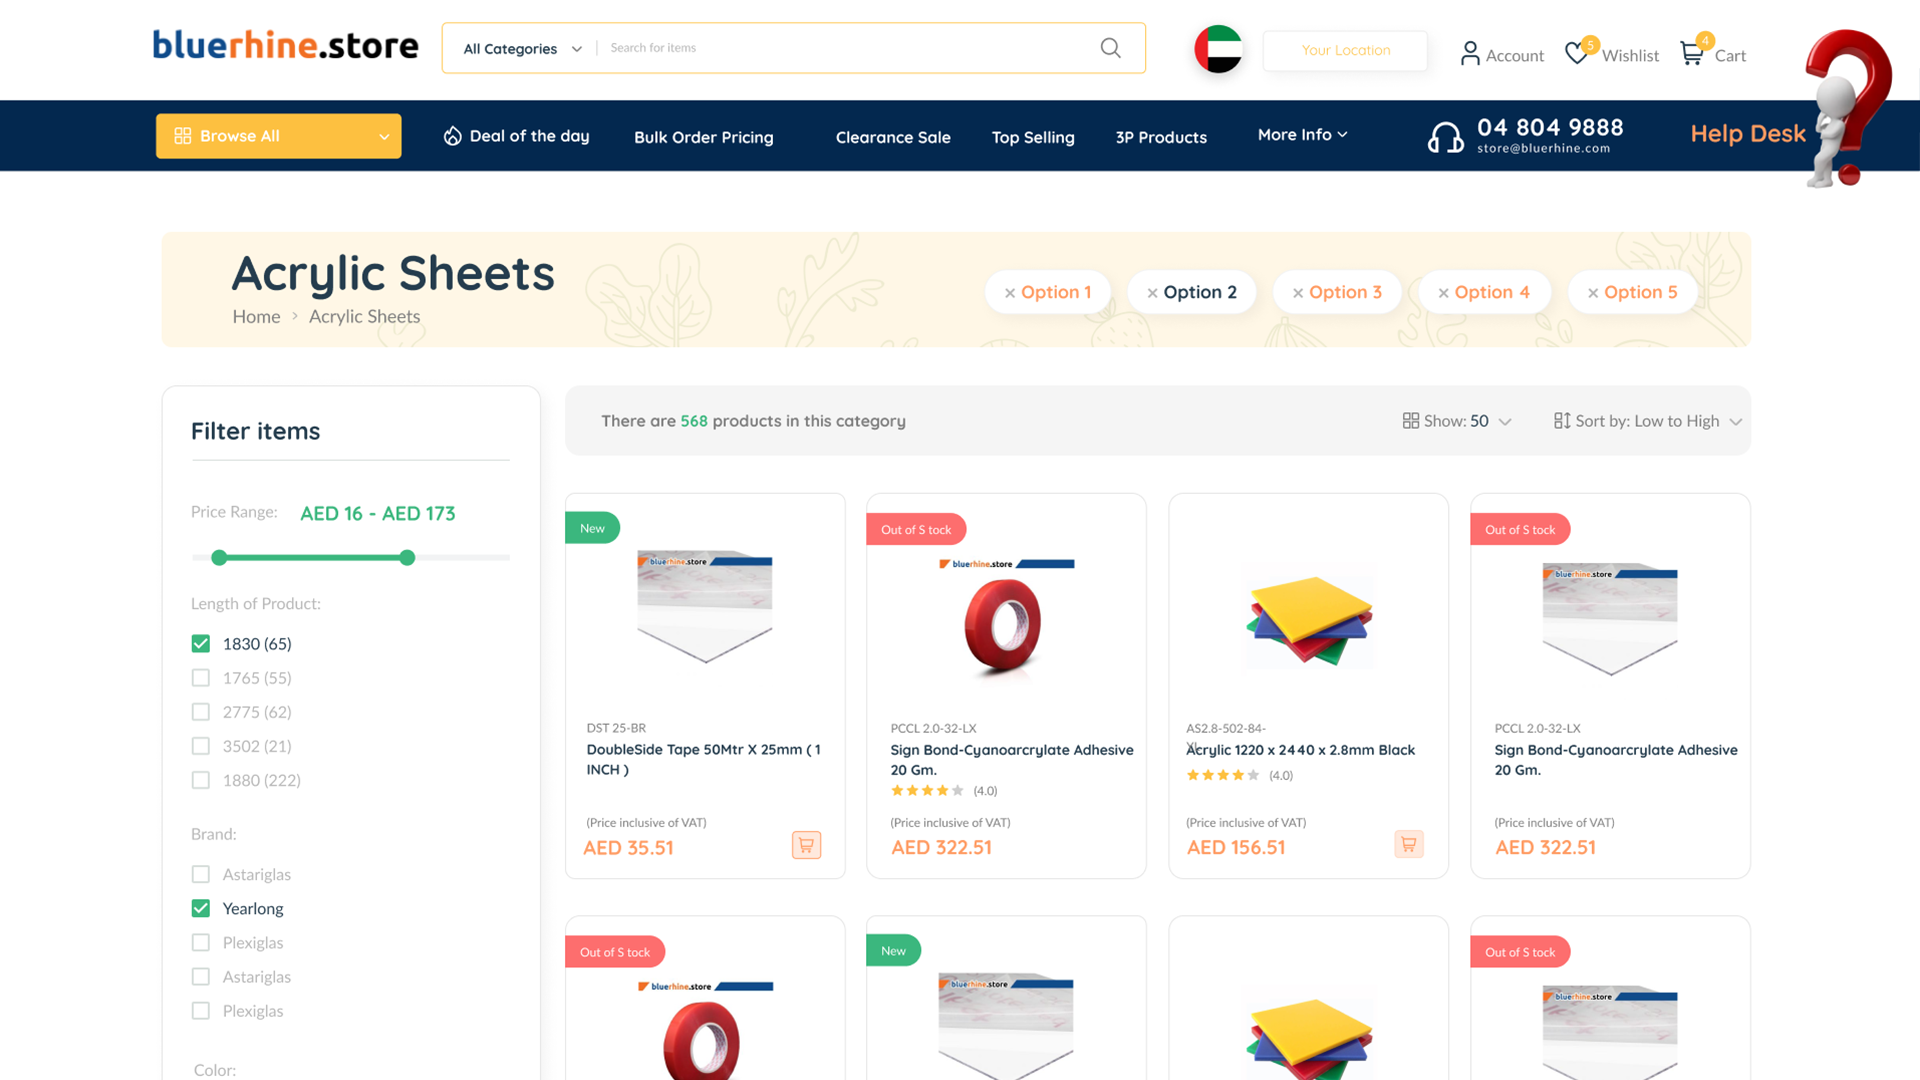1920x1080 pixels.
Task: Click the Your Location button
Action: pos(1345,50)
